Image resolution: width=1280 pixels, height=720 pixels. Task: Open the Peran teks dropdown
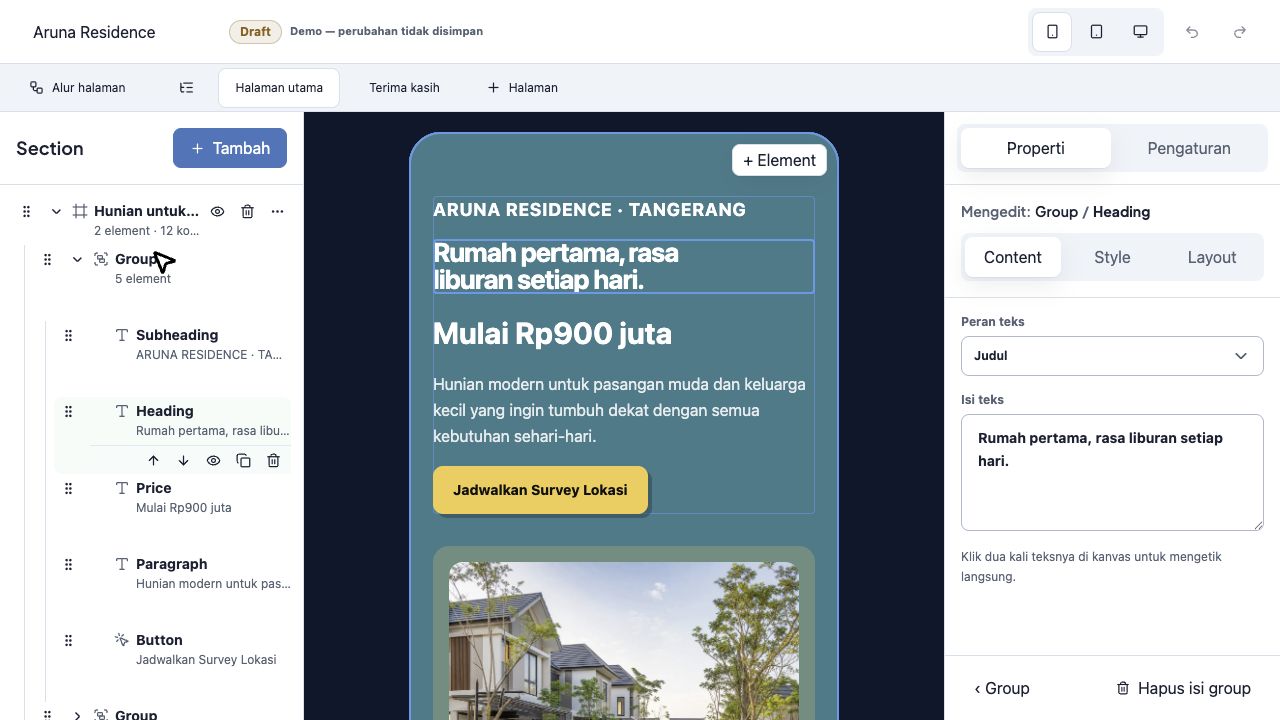click(x=1112, y=356)
